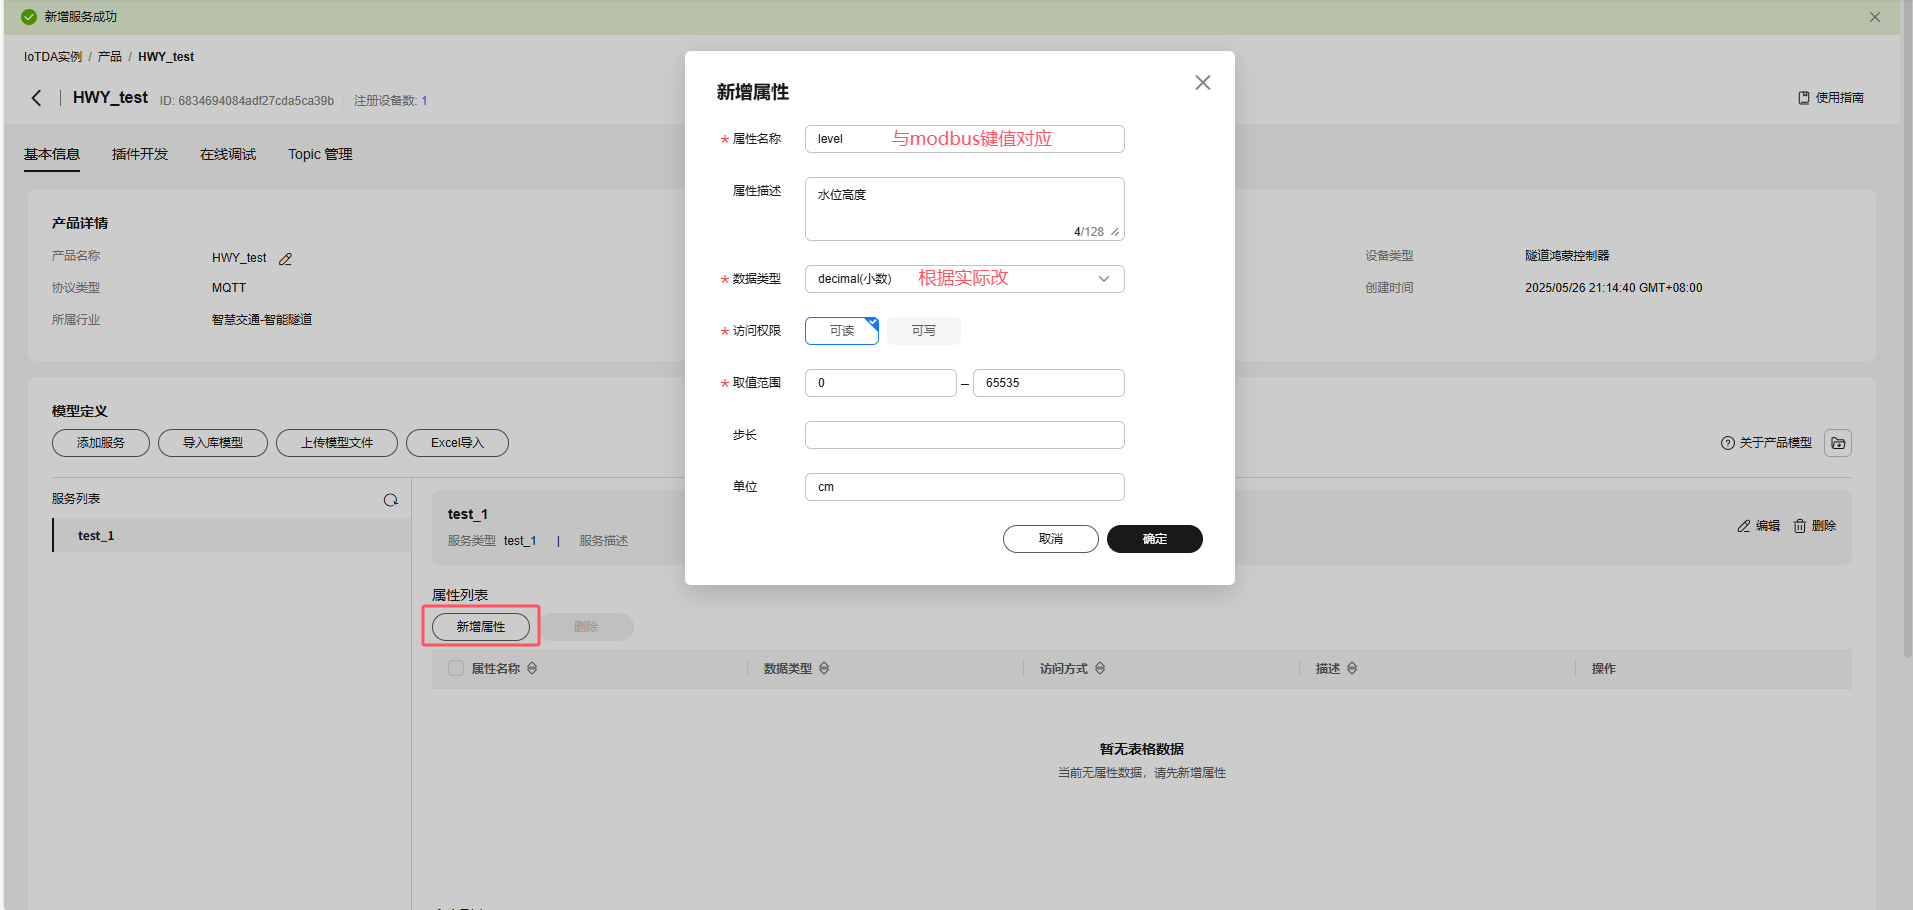Click the 关于产品模型 help icon
Image resolution: width=1913 pixels, height=910 pixels.
point(1727,443)
